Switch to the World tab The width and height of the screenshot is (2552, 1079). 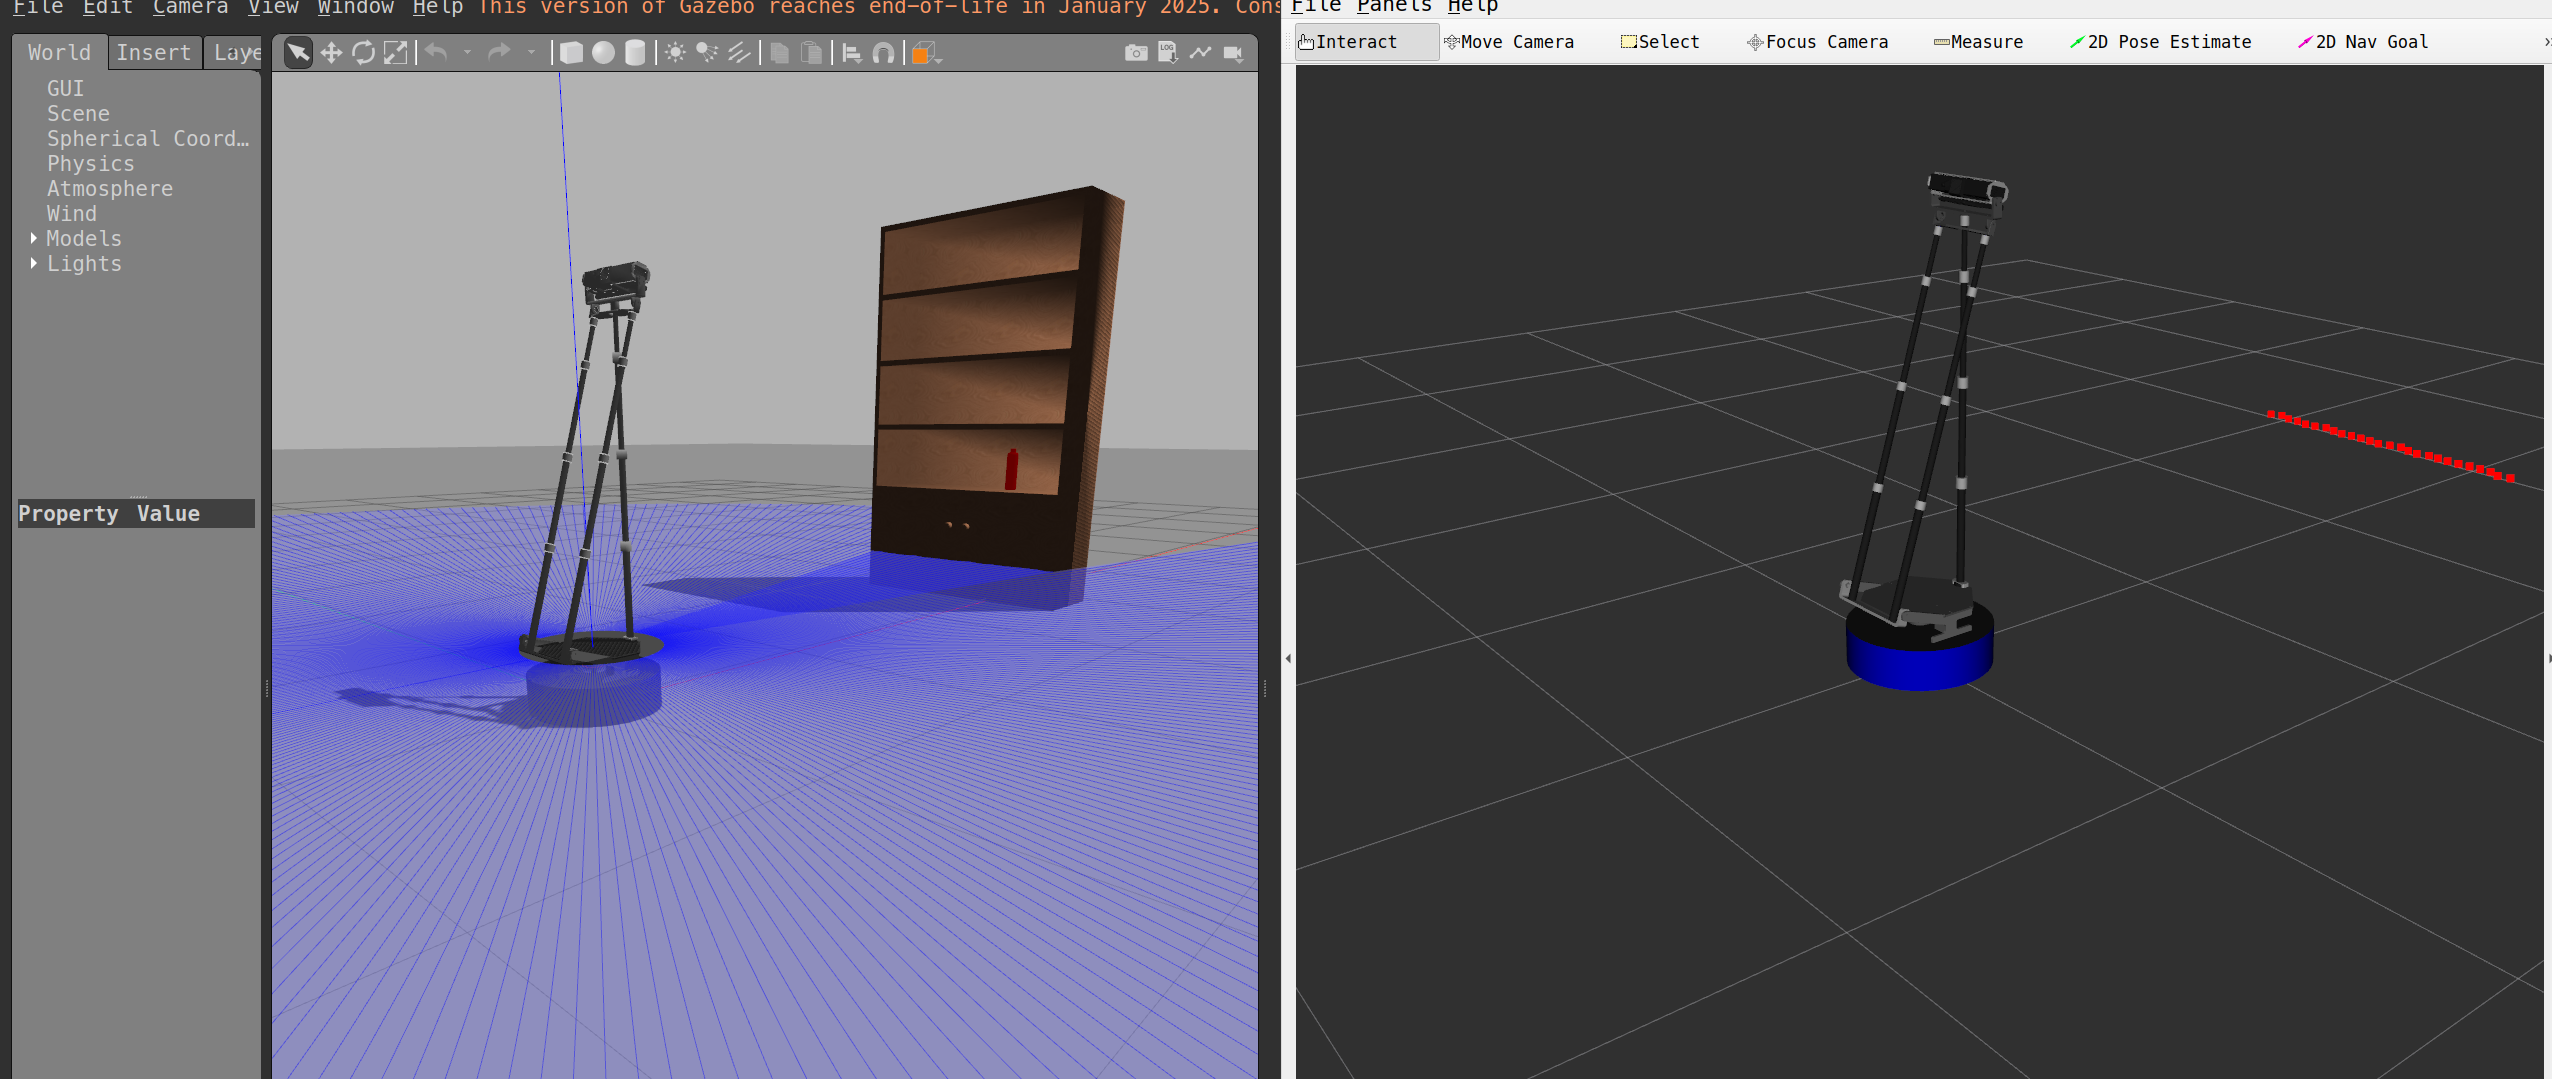point(59,52)
